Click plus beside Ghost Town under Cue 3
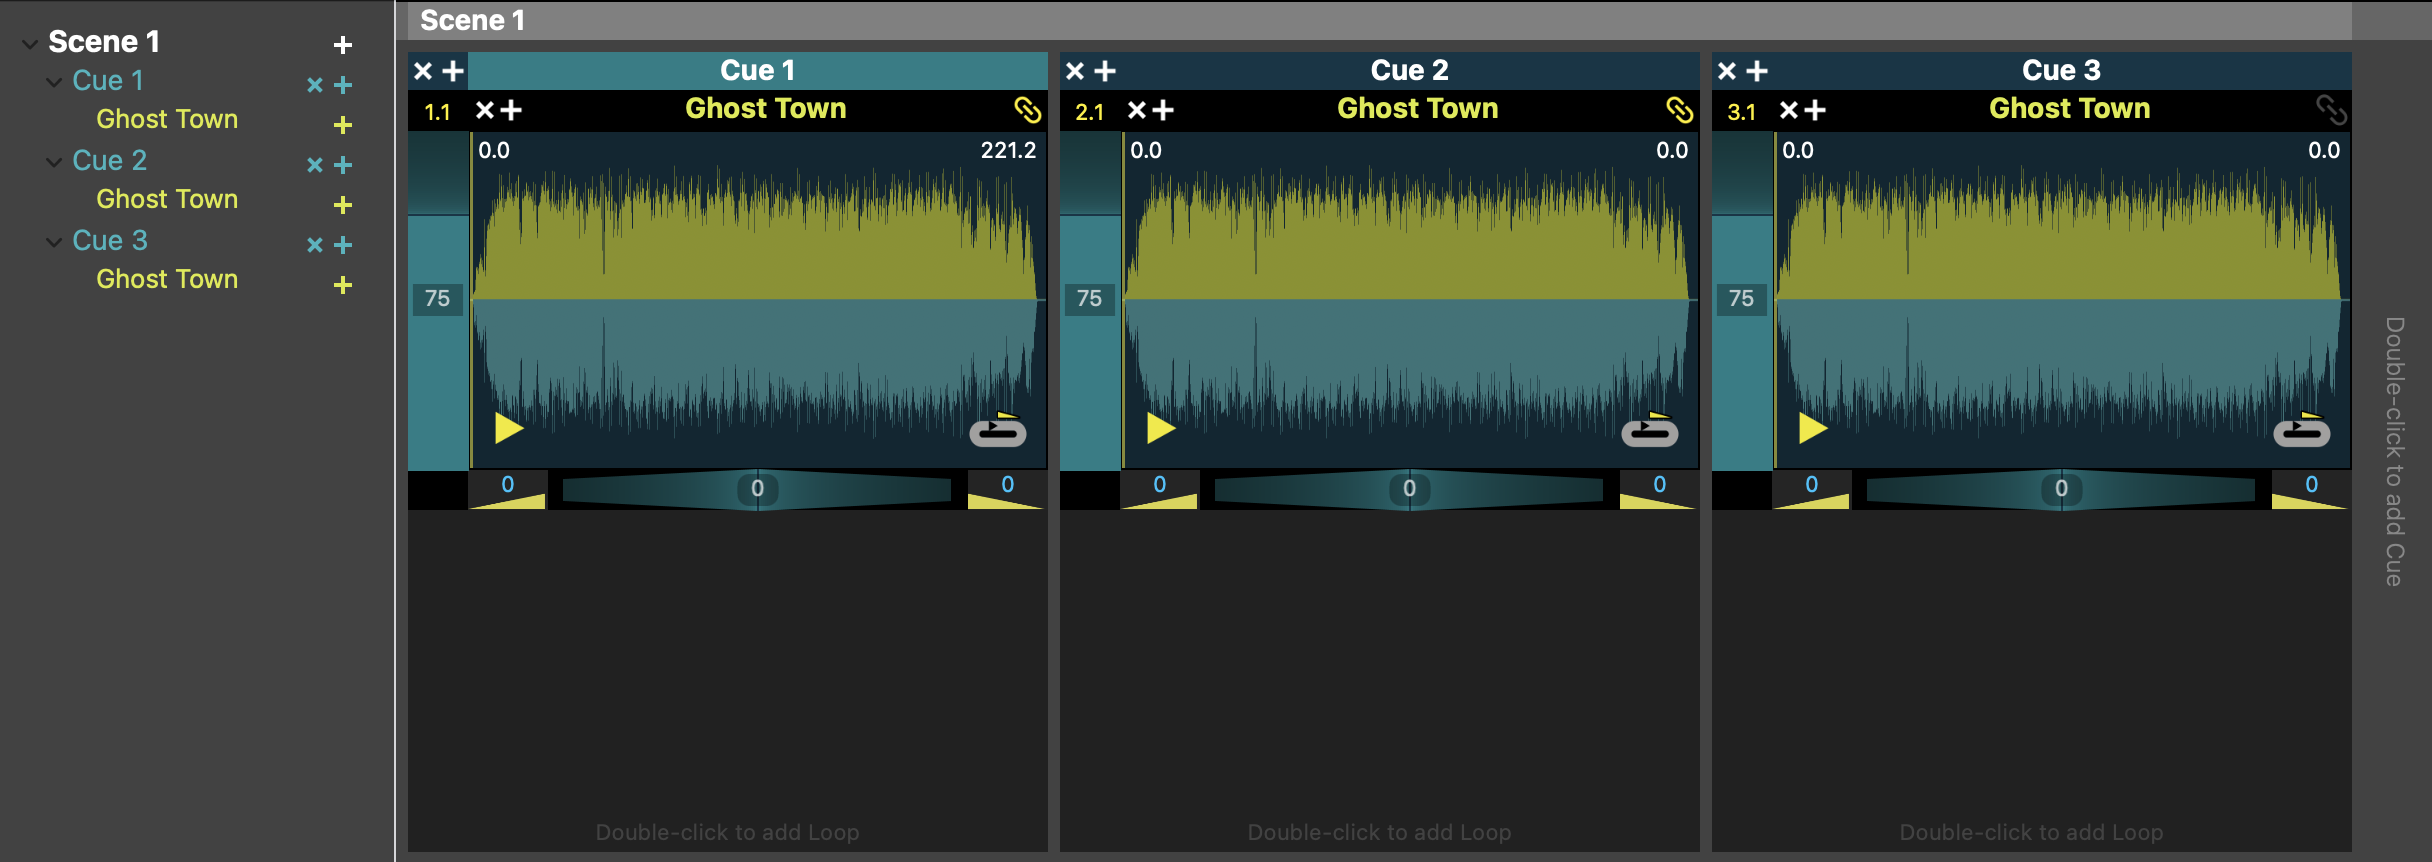Viewport: 2432px width, 862px height. tap(343, 285)
